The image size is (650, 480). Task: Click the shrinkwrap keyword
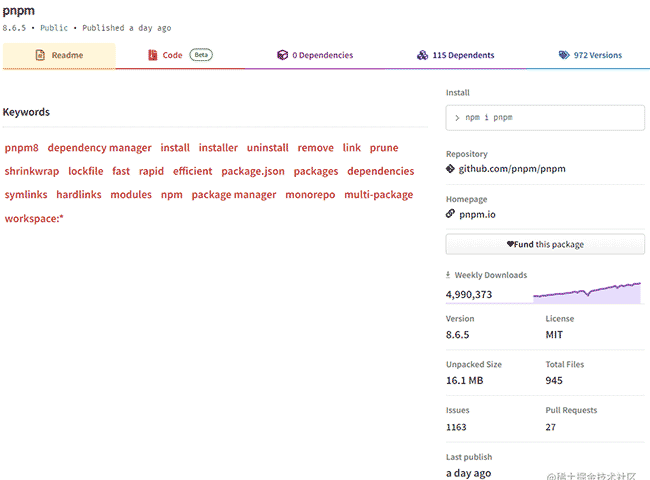coord(32,171)
